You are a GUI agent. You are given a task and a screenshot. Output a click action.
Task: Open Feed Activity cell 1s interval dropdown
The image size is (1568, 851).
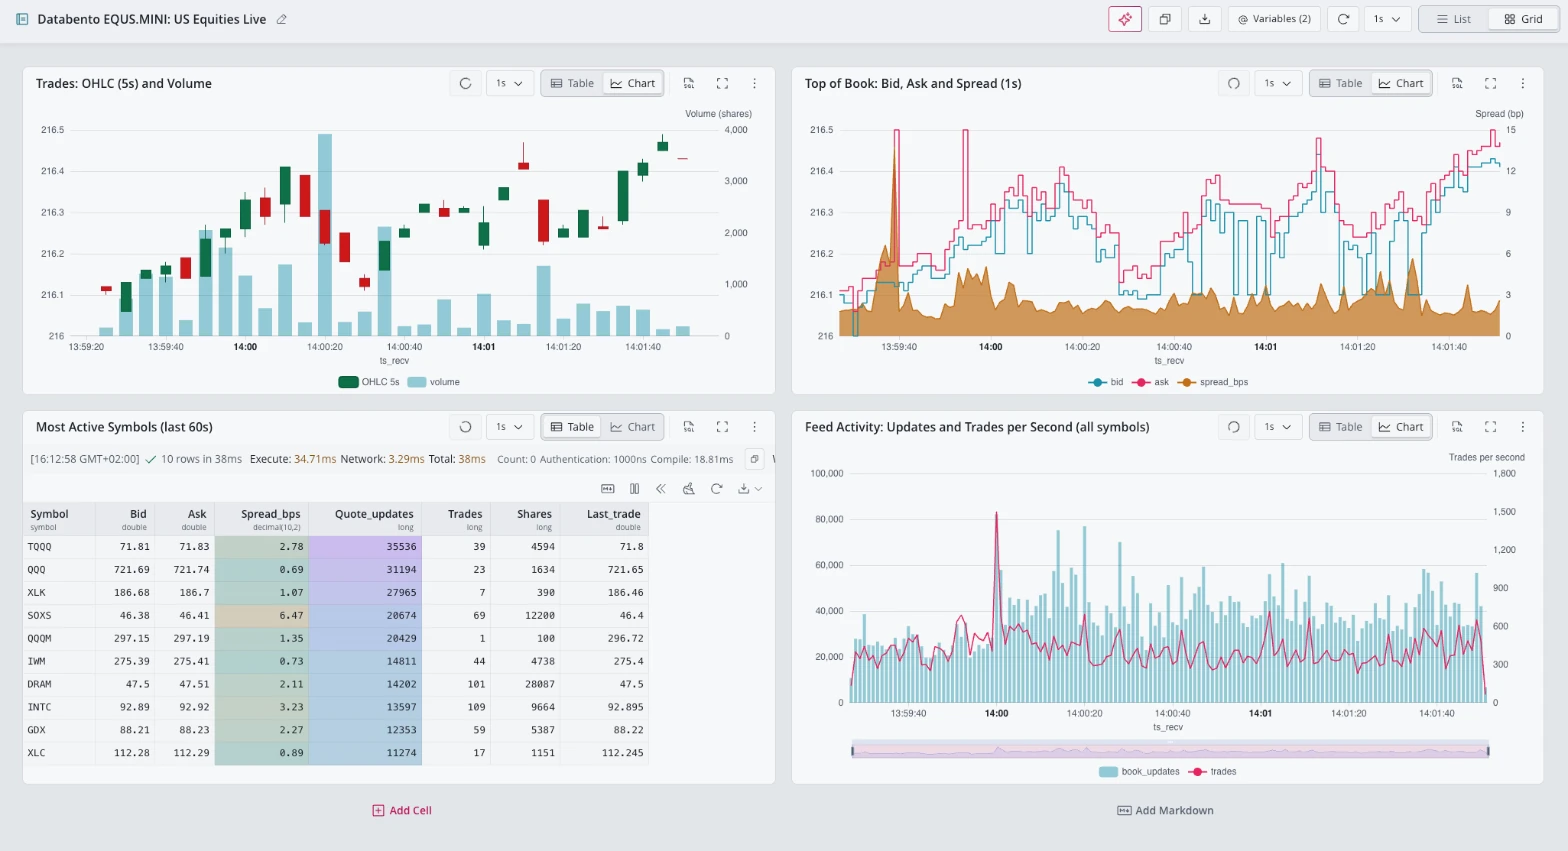1278,427
